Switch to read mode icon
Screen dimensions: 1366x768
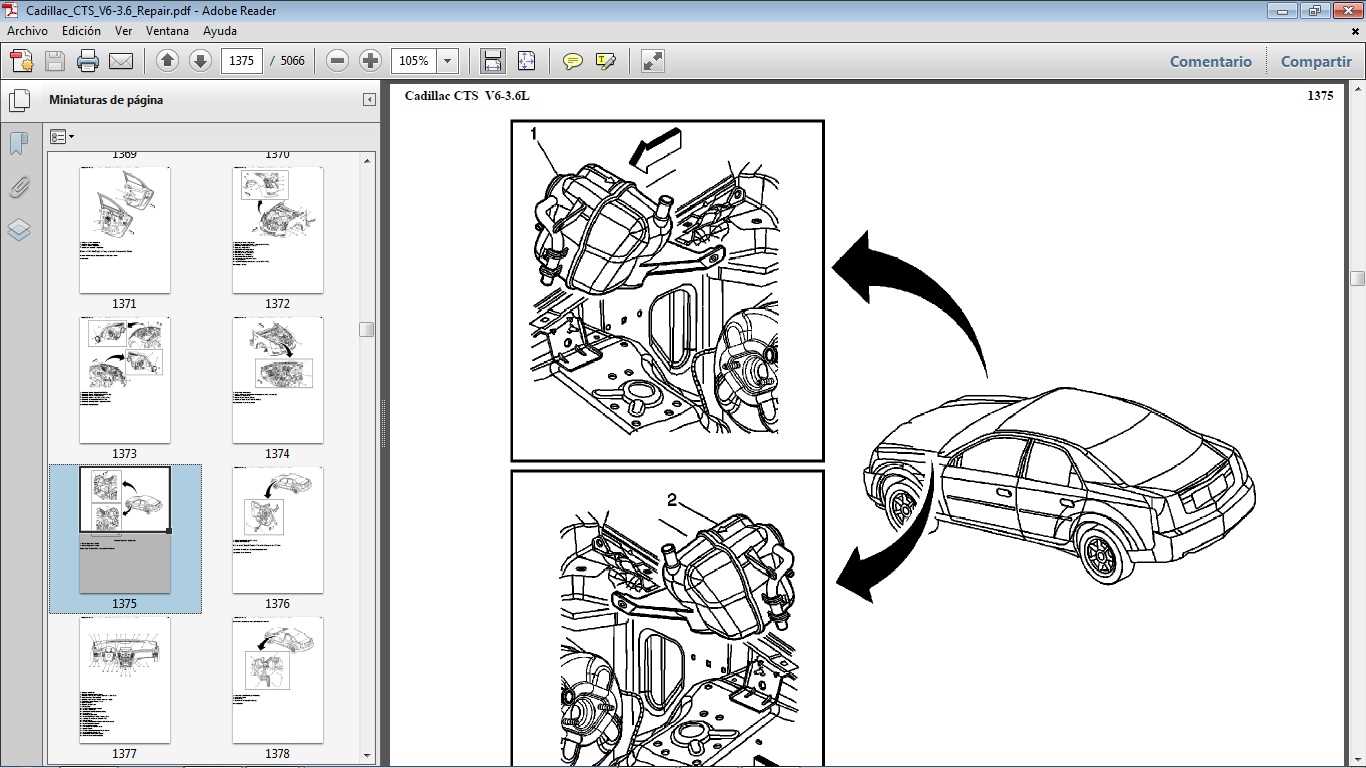pos(653,61)
